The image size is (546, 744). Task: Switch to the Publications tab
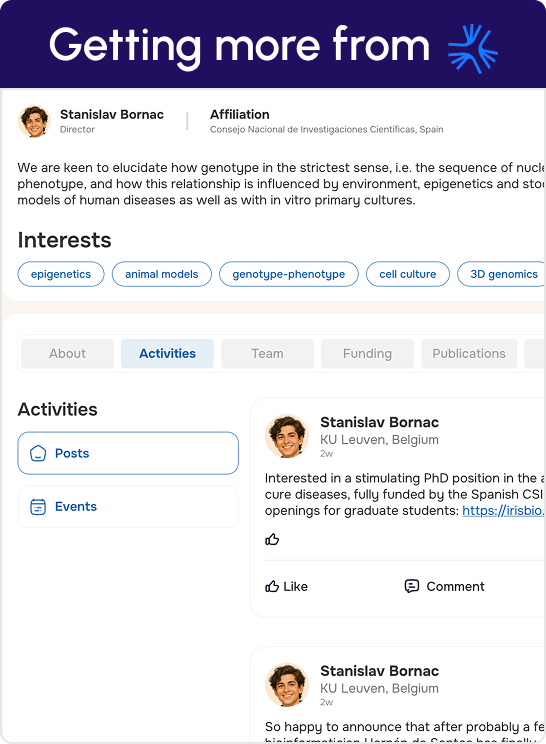[x=469, y=353]
